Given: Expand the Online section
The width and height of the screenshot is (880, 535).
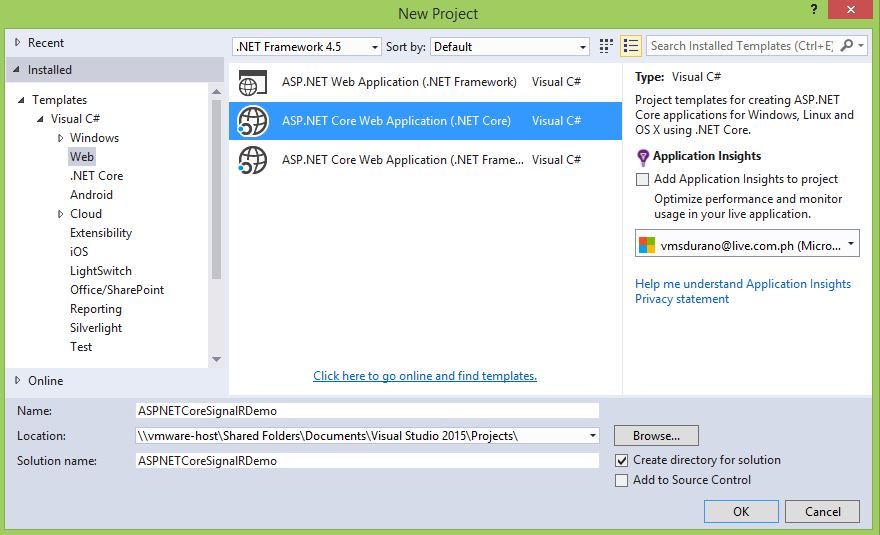Looking at the screenshot, I should 17,380.
